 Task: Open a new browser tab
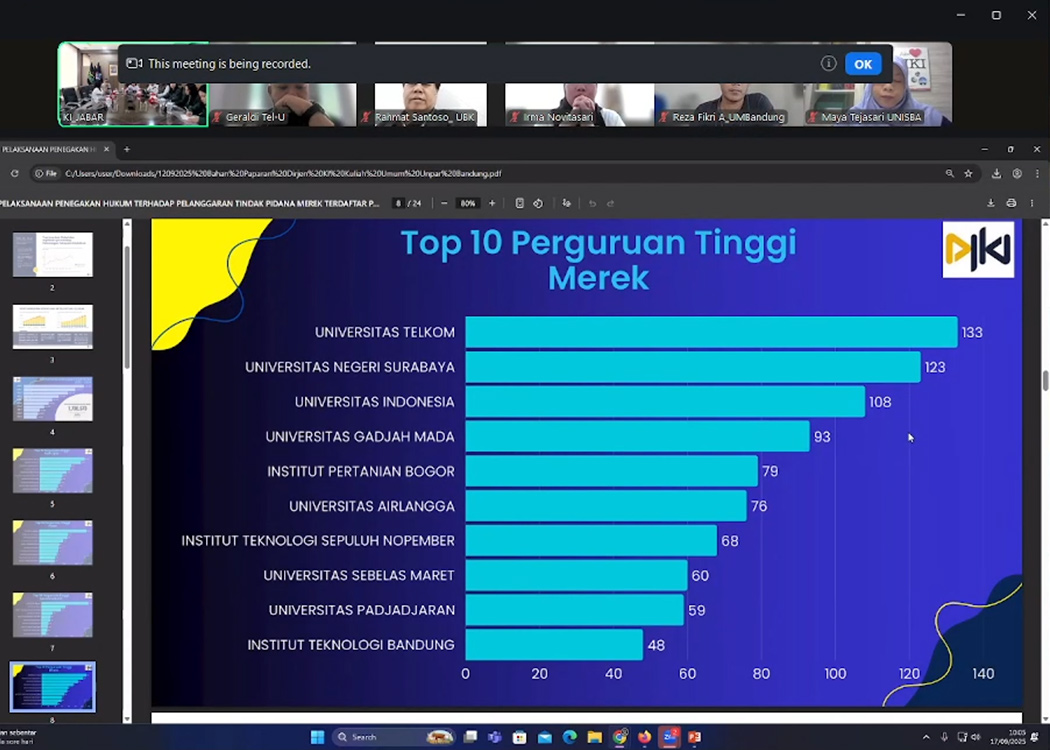tap(126, 149)
